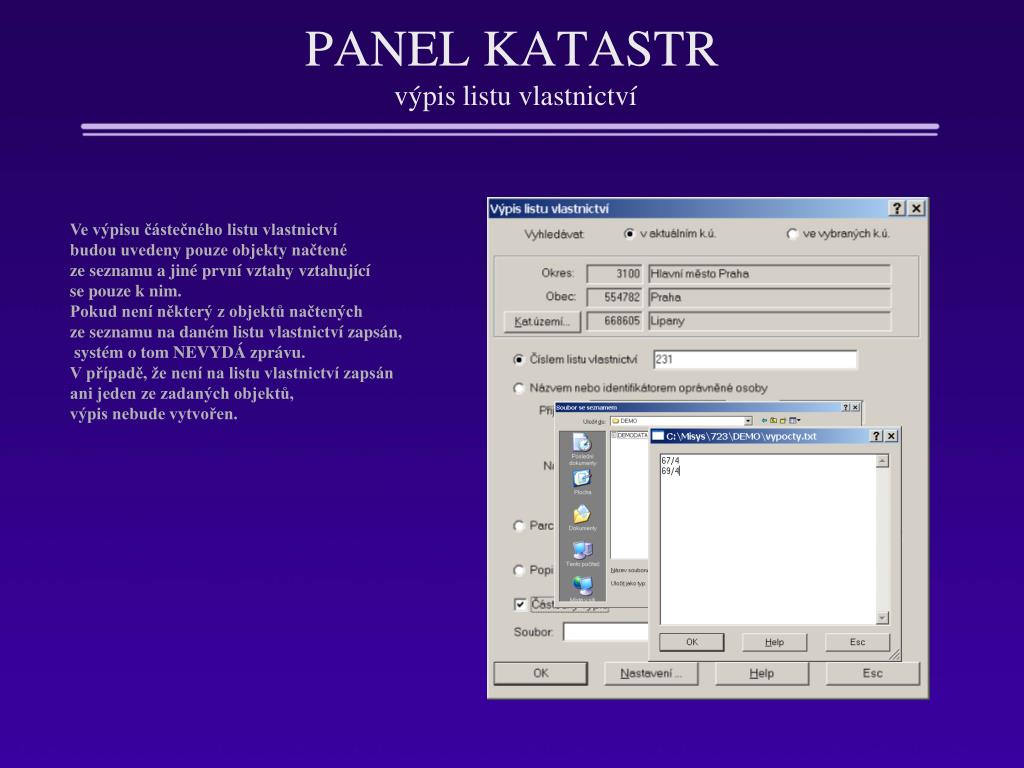
Task: Click help icon in Soubor se seznamem title bar
Action: [x=846, y=408]
